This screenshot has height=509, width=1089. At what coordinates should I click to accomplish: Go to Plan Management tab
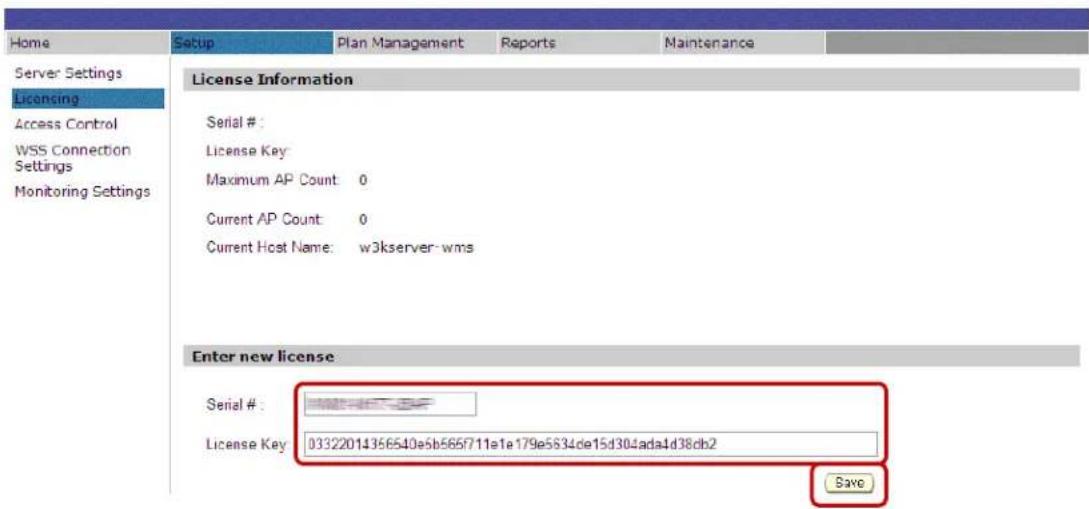415,43
